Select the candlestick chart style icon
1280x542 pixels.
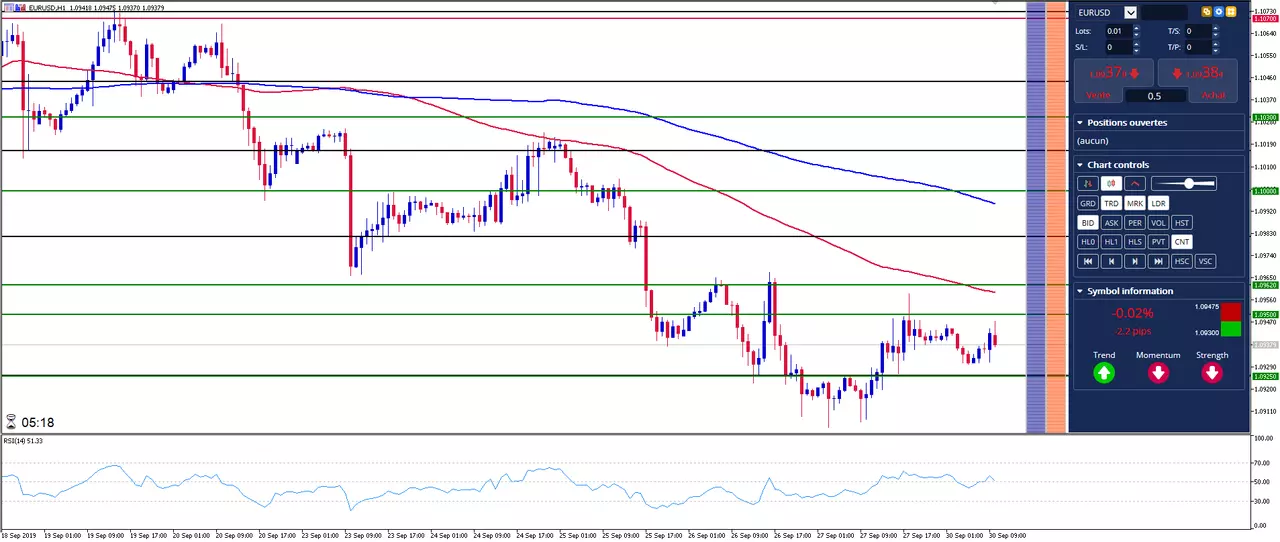(x=1111, y=184)
